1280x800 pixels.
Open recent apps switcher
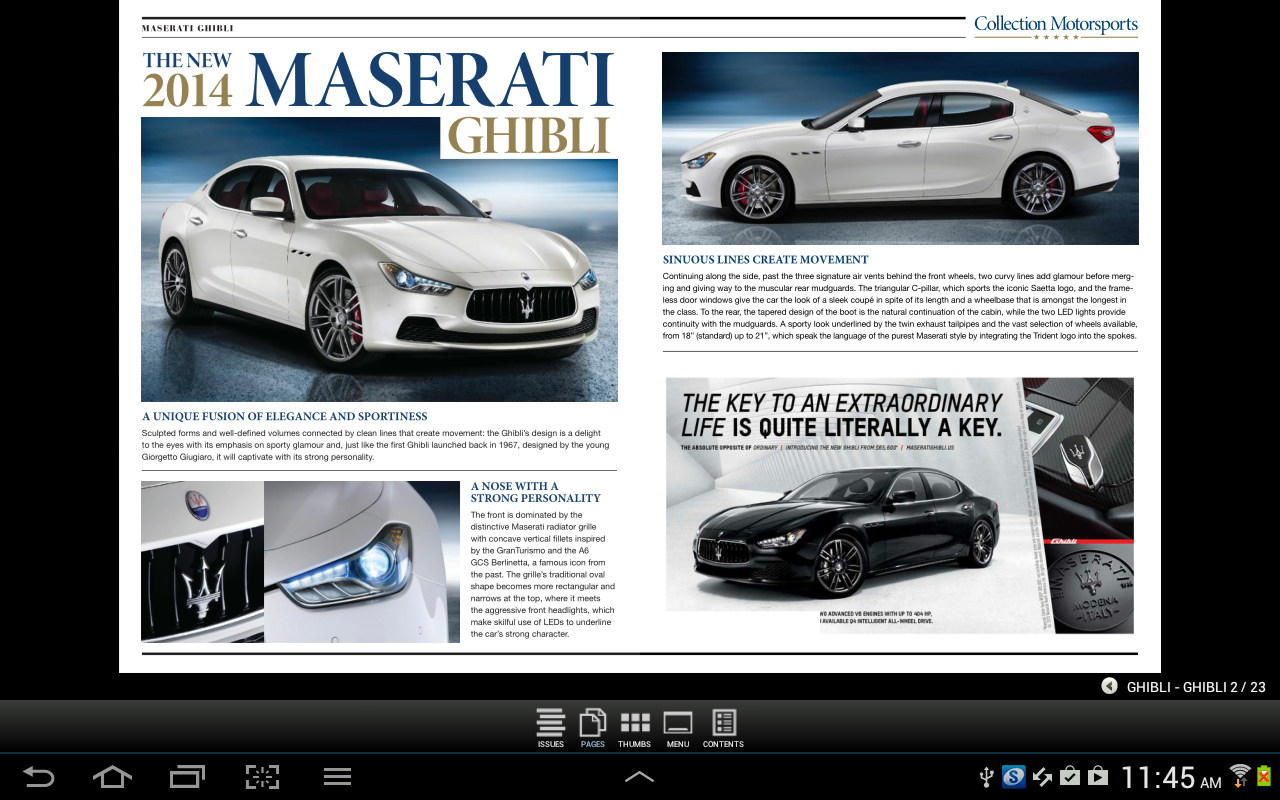(x=187, y=777)
